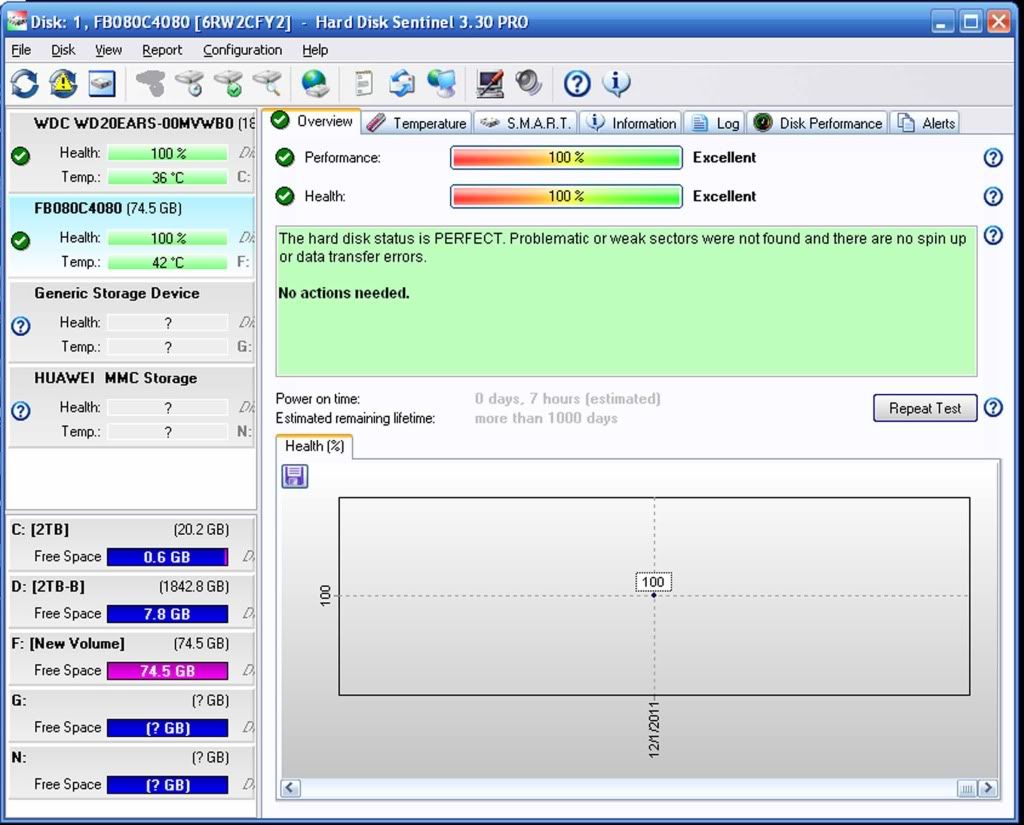Screen dimensions: 1024x825
Task: Click the yellow warning triangle toolbar icon
Action: coord(63,83)
